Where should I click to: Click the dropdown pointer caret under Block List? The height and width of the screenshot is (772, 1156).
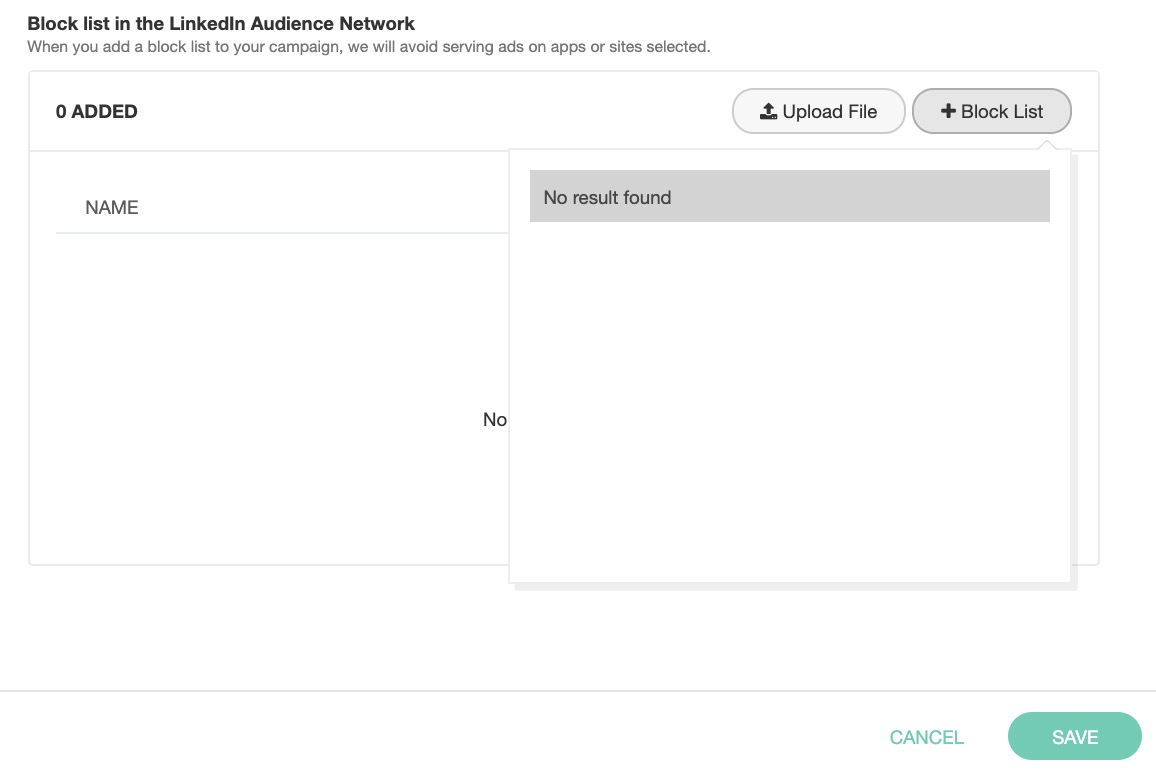pyautogui.click(x=1047, y=145)
